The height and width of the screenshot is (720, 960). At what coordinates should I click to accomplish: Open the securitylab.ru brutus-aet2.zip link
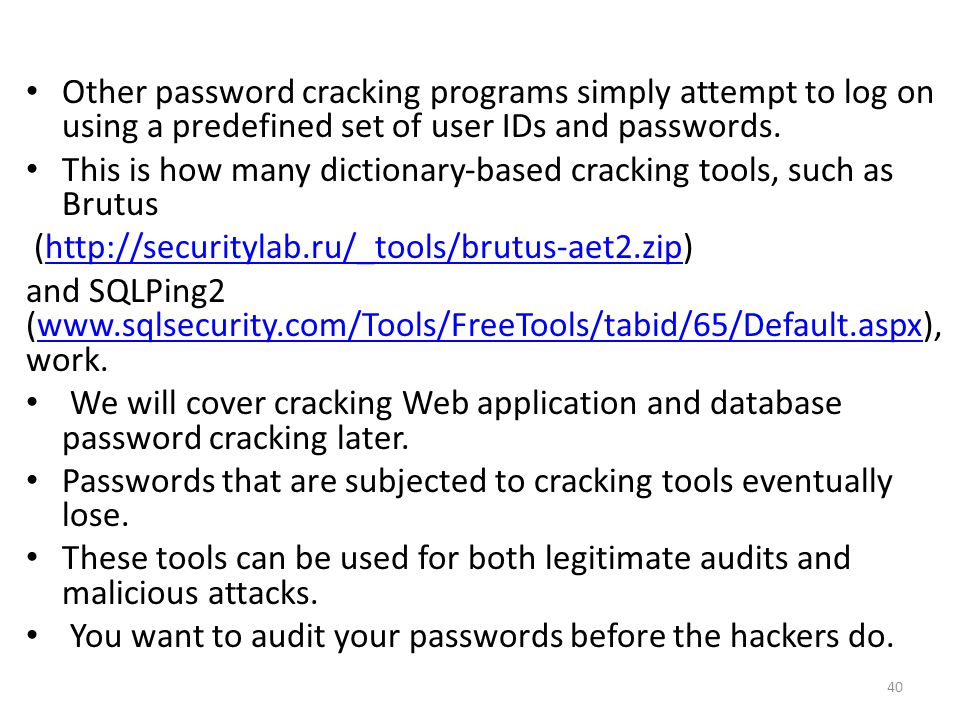[364, 247]
